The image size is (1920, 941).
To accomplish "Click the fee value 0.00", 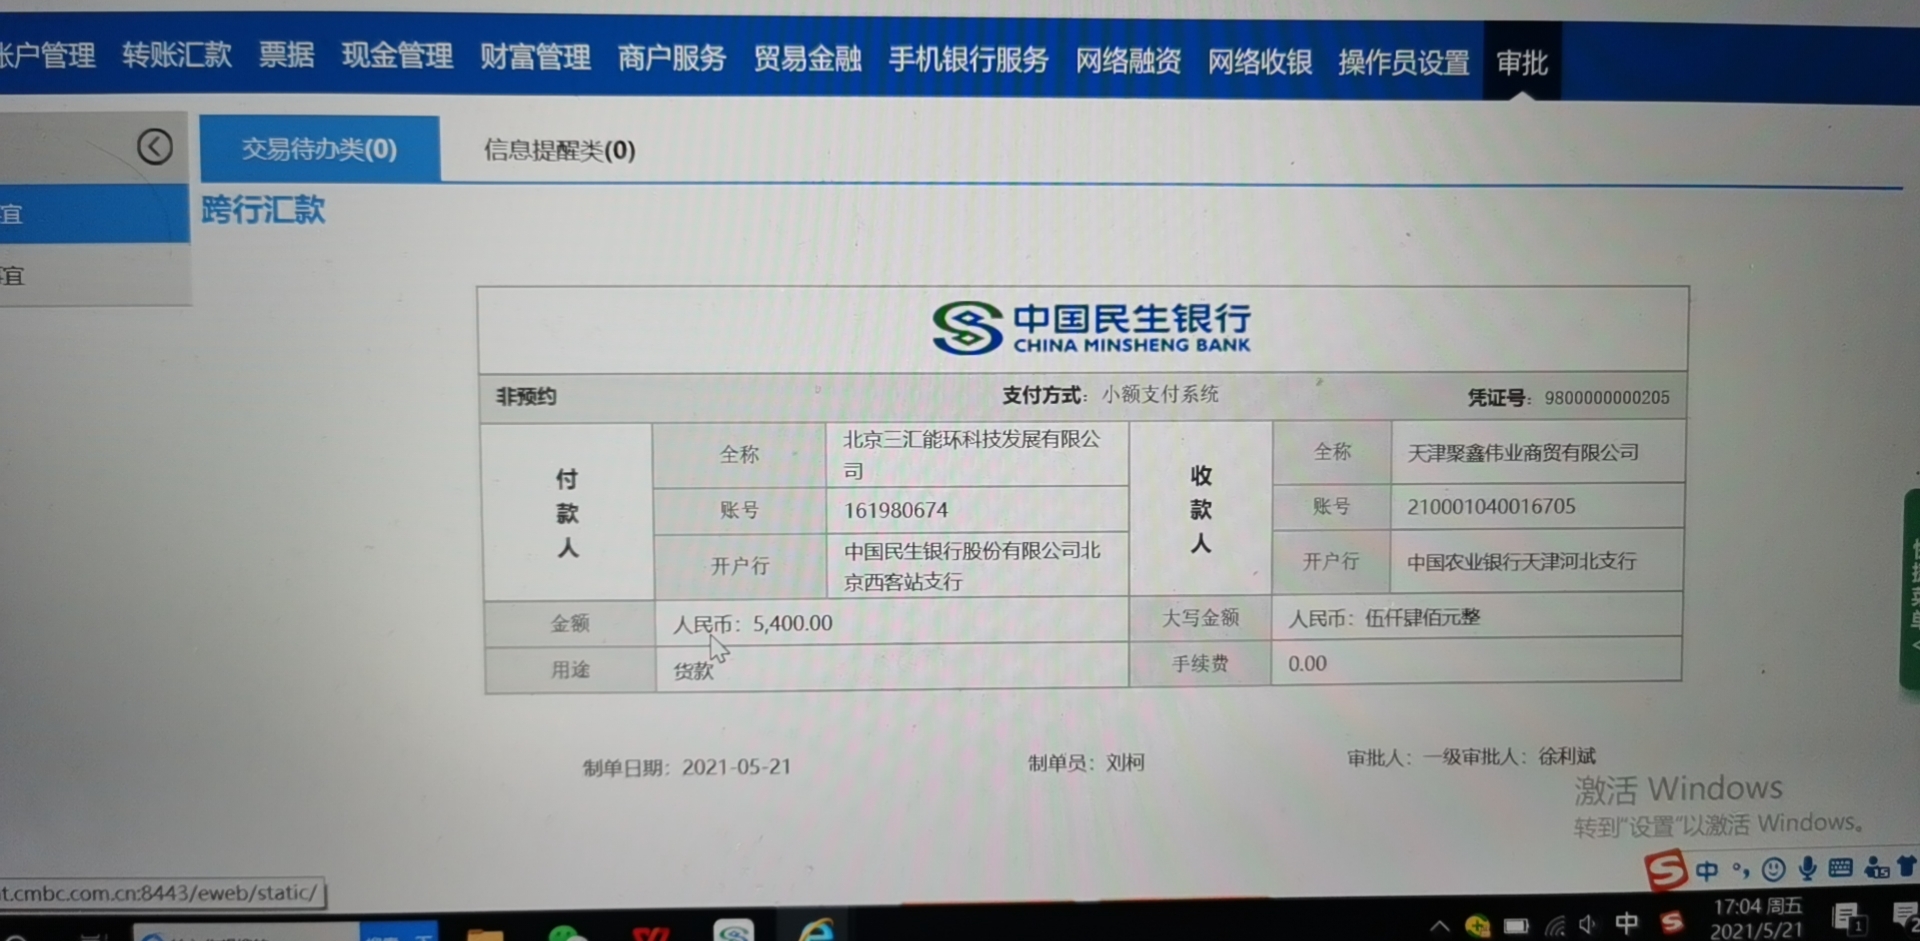I will tap(1307, 664).
